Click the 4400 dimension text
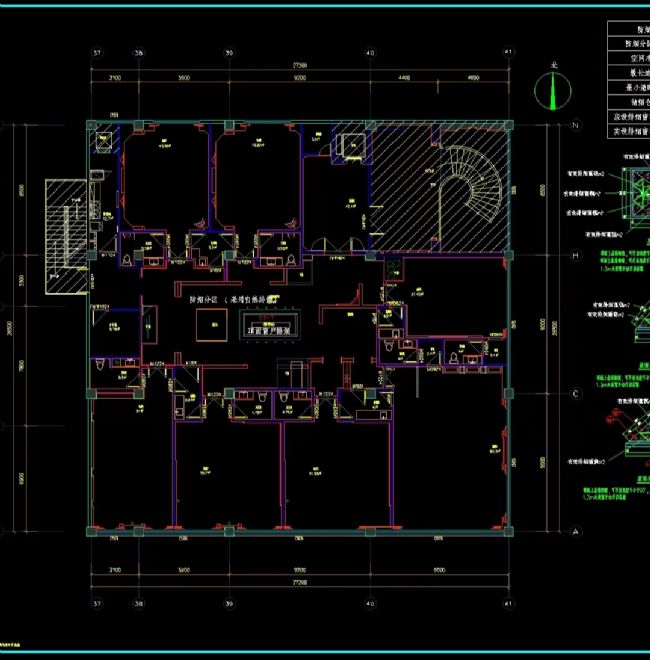650x660 pixels. click(405, 77)
